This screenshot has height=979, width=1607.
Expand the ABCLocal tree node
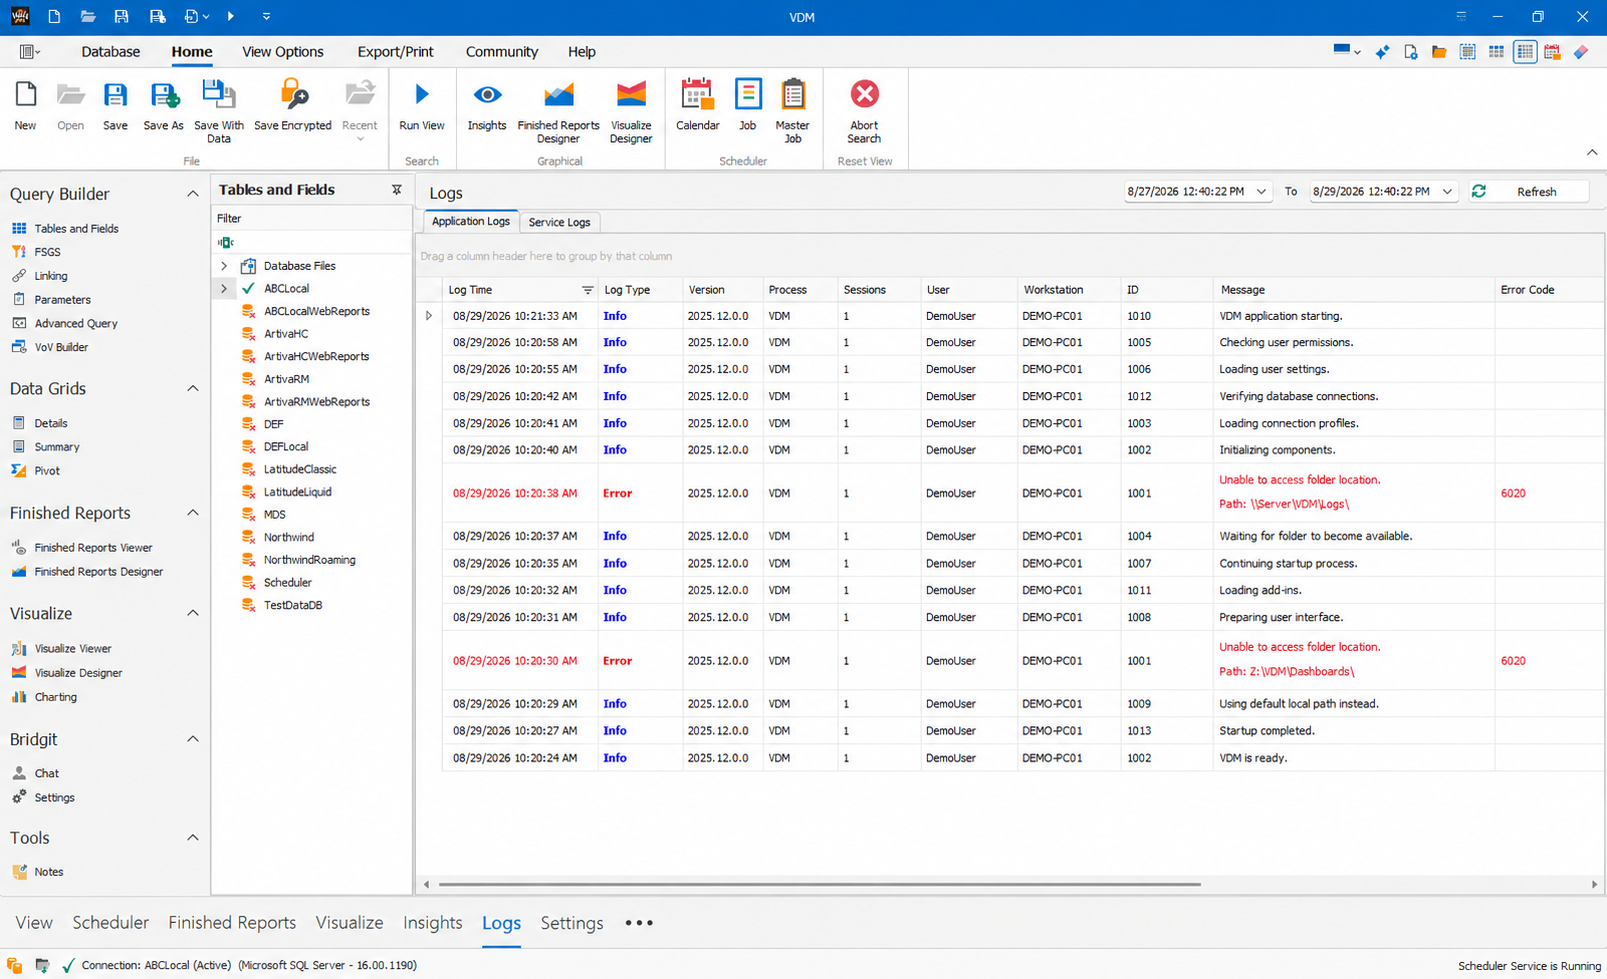pyautogui.click(x=224, y=289)
